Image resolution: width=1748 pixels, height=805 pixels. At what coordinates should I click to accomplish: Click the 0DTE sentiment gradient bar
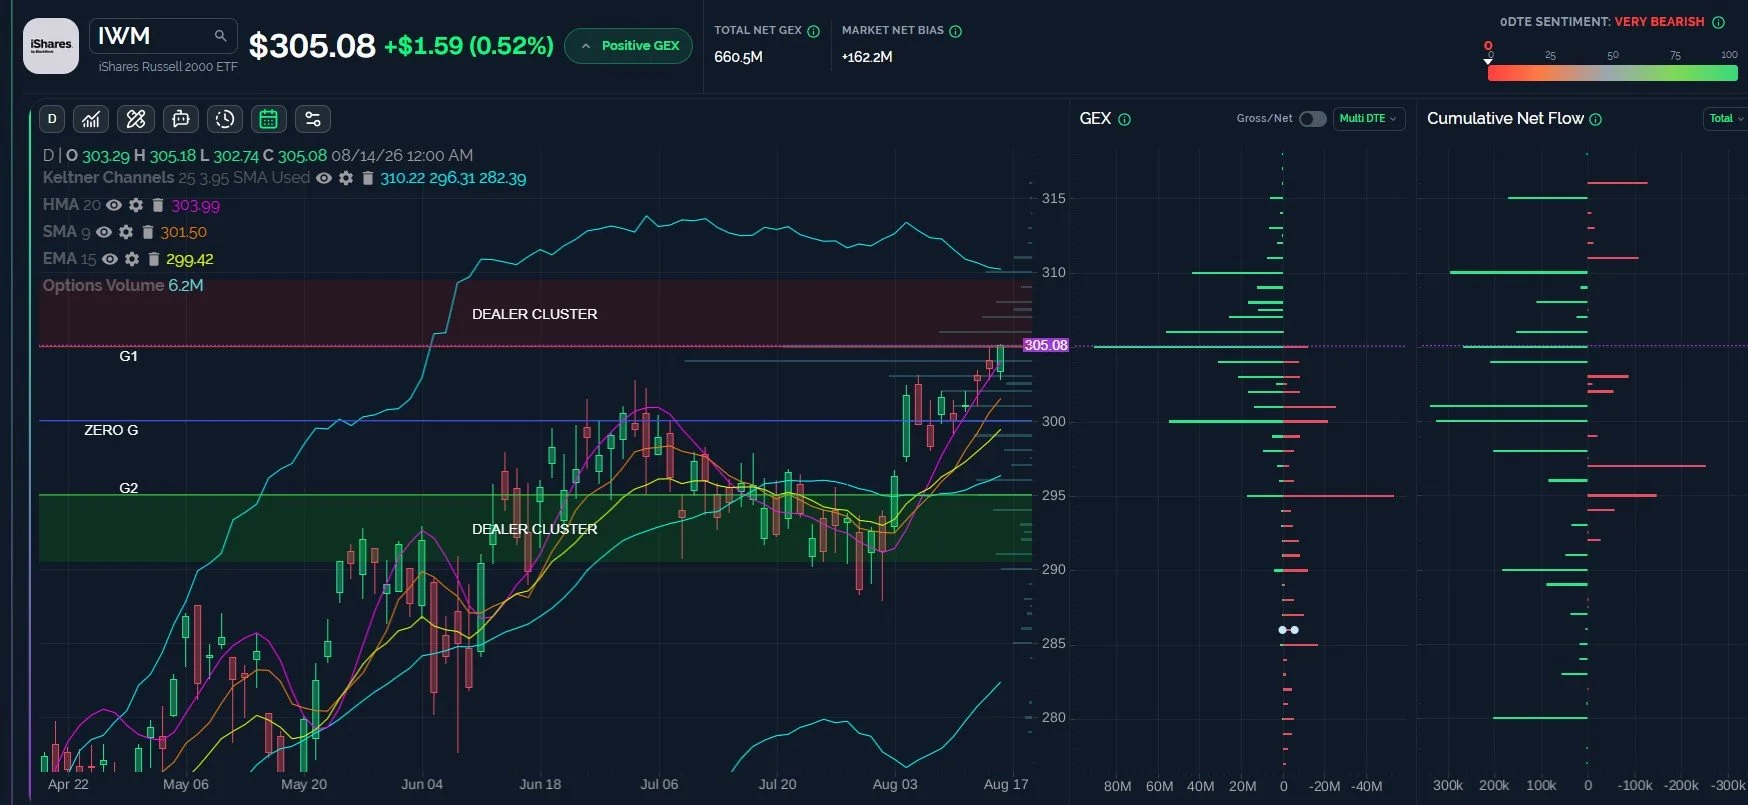tap(1612, 73)
